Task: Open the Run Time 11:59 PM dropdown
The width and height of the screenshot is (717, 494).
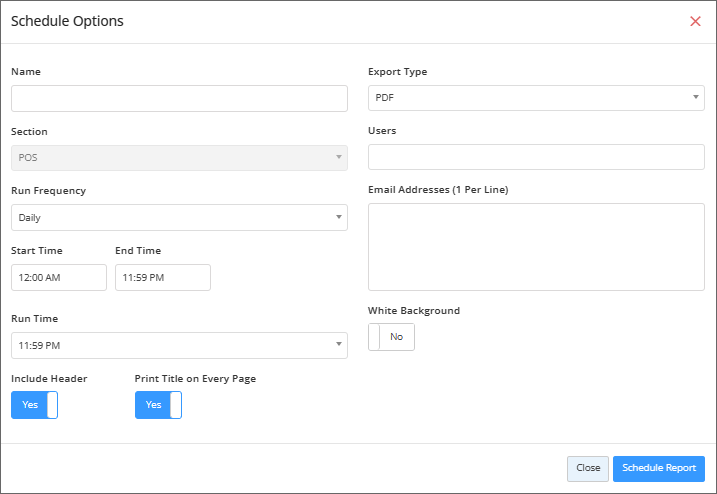Action: 179,345
